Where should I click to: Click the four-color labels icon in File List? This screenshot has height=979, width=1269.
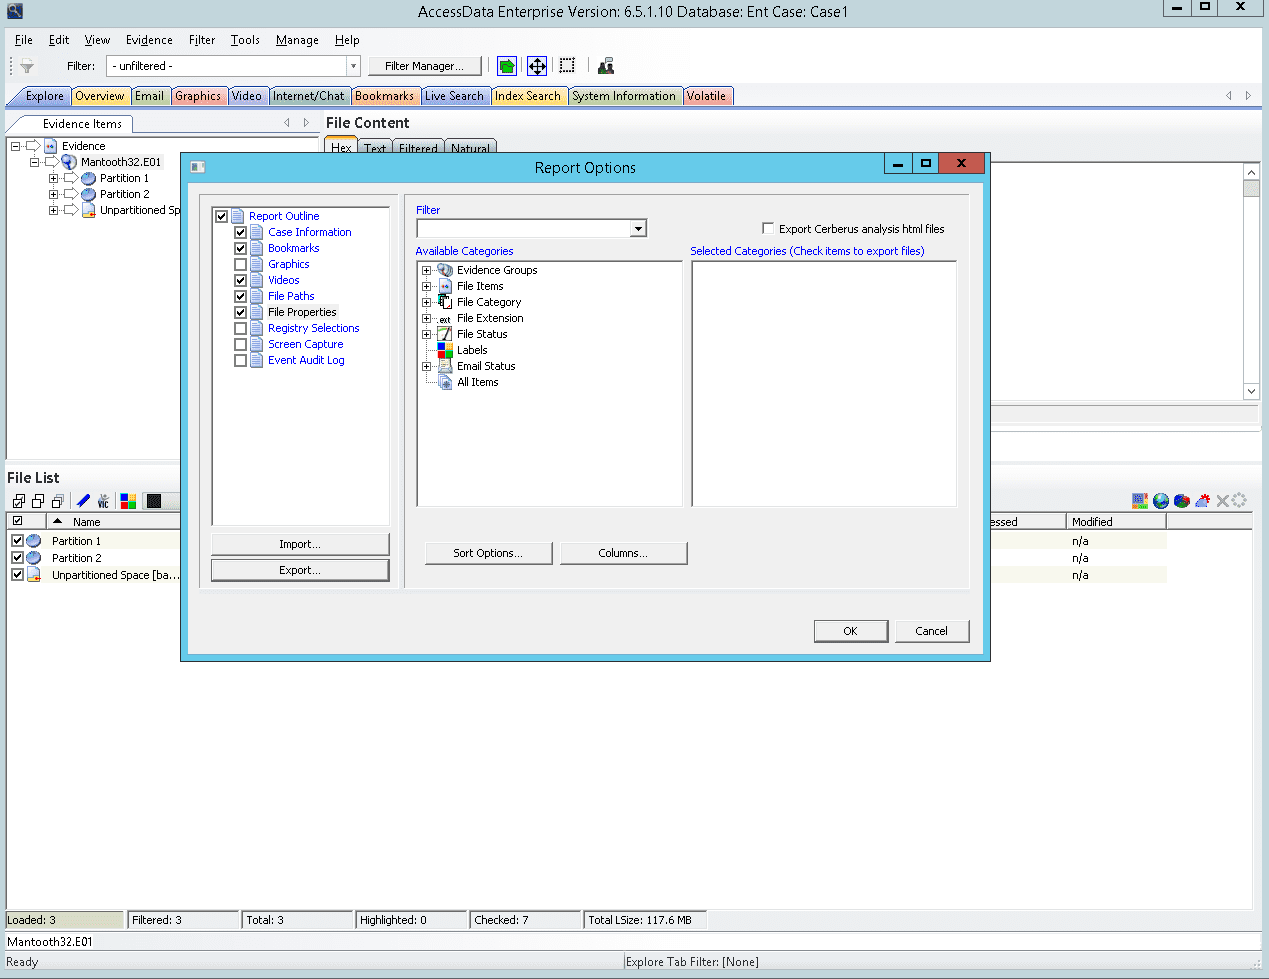(128, 501)
